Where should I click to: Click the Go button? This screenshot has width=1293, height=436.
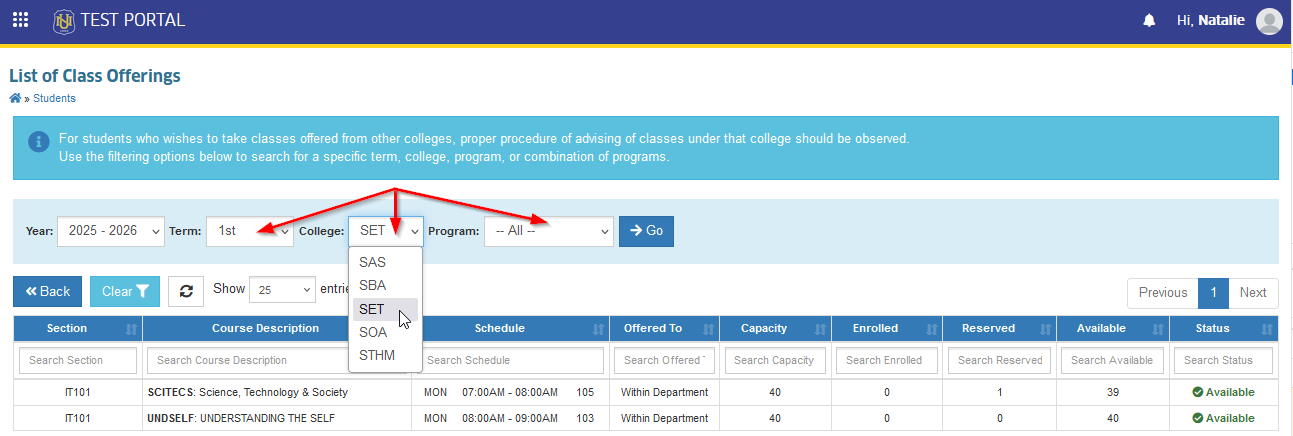click(647, 231)
